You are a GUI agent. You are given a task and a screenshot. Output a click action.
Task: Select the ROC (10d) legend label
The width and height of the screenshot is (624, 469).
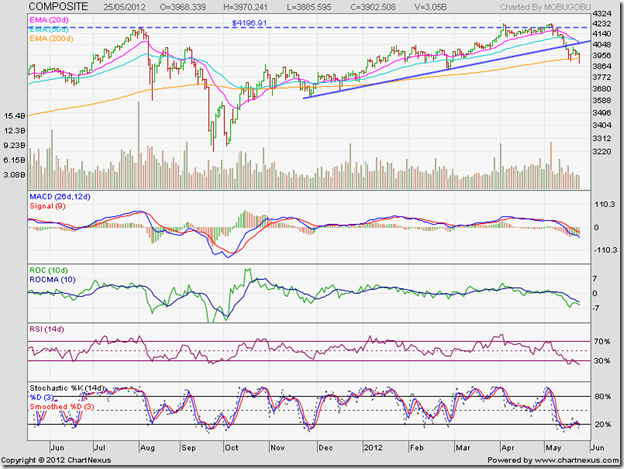tap(49, 270)
